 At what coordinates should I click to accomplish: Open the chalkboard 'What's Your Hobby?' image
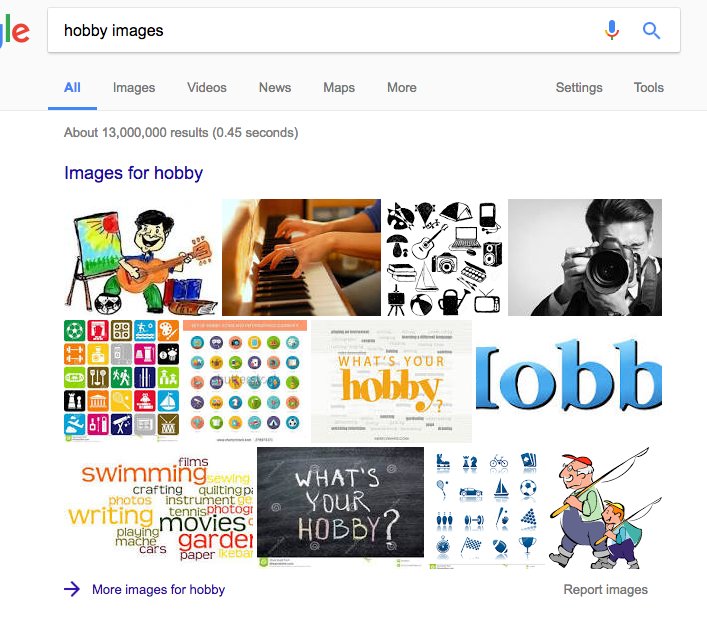click(x=340, y=507)
